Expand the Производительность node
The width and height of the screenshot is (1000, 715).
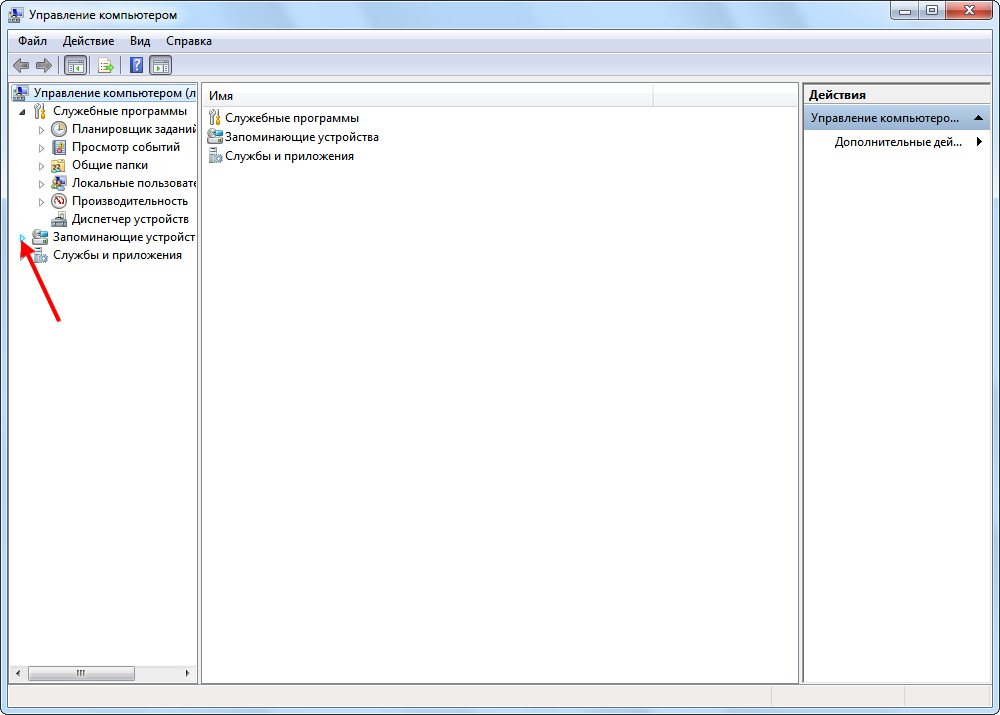(41, 202)
